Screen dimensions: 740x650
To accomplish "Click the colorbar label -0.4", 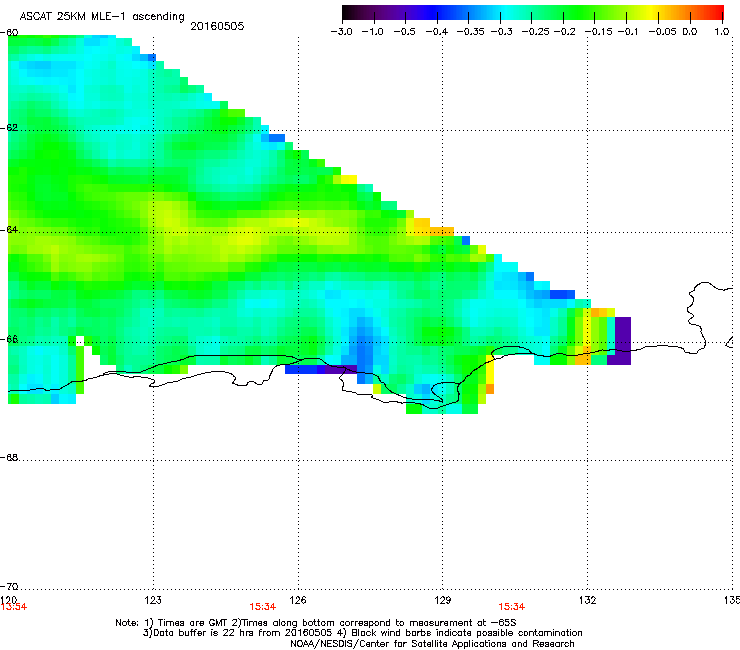I will [x=437, y=32].
